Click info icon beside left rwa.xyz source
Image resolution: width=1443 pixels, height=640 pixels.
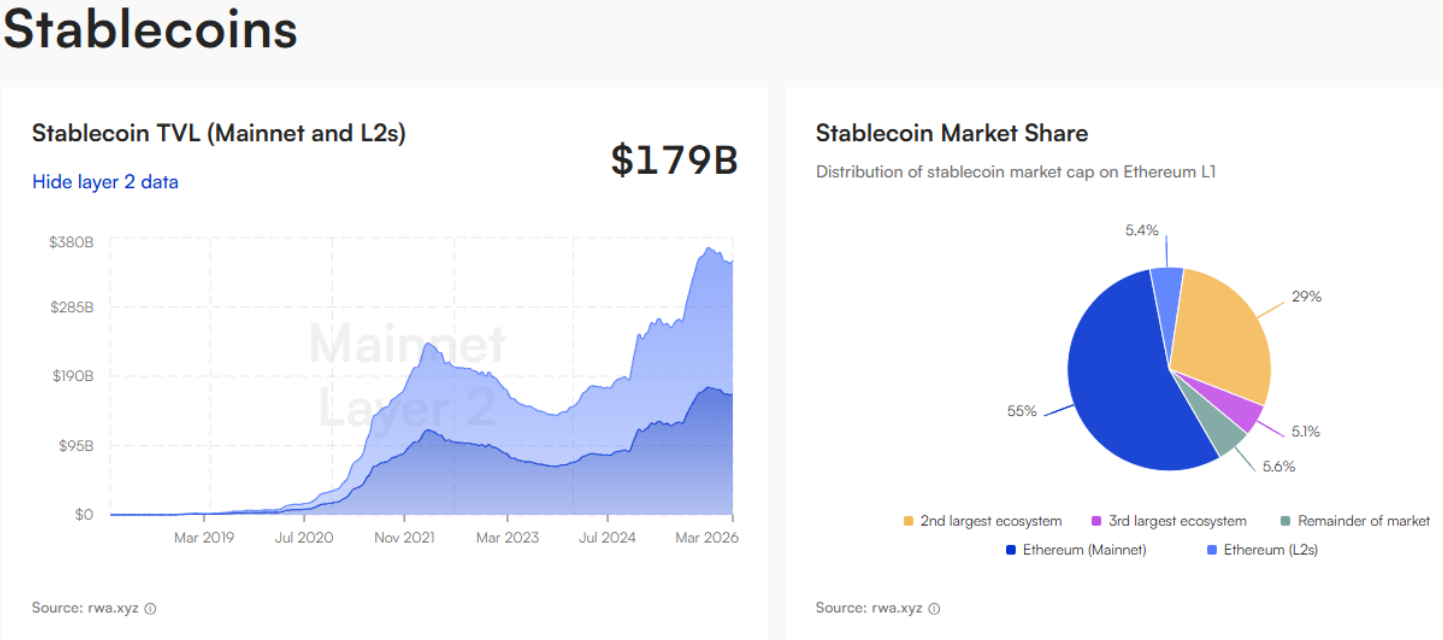150,608
